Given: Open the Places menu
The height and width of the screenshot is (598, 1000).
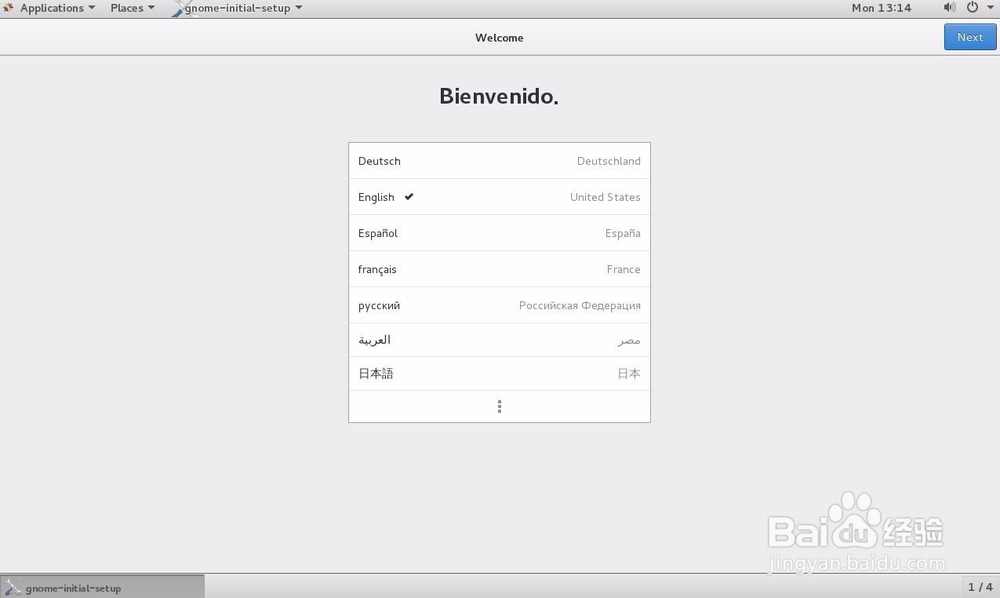Looking at the screenshot, I should [x=132, y=8].
